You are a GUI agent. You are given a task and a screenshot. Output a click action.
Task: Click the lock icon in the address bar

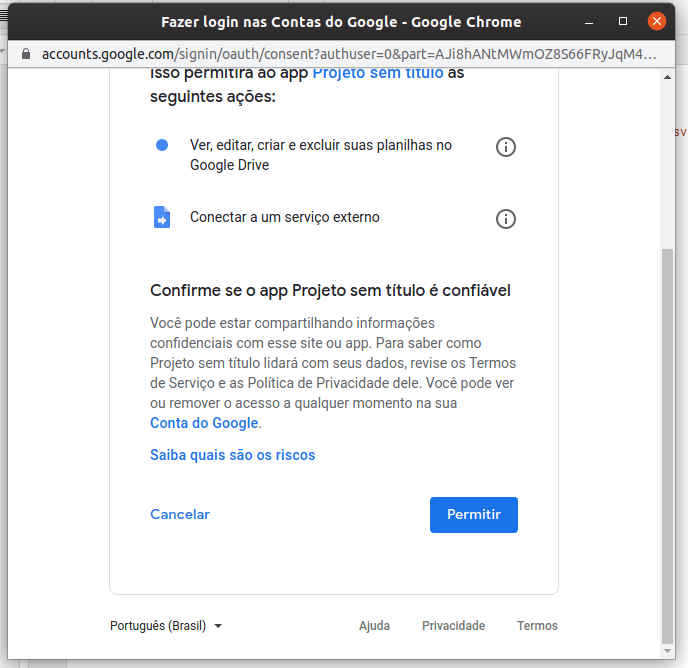[x=26, y=54]
